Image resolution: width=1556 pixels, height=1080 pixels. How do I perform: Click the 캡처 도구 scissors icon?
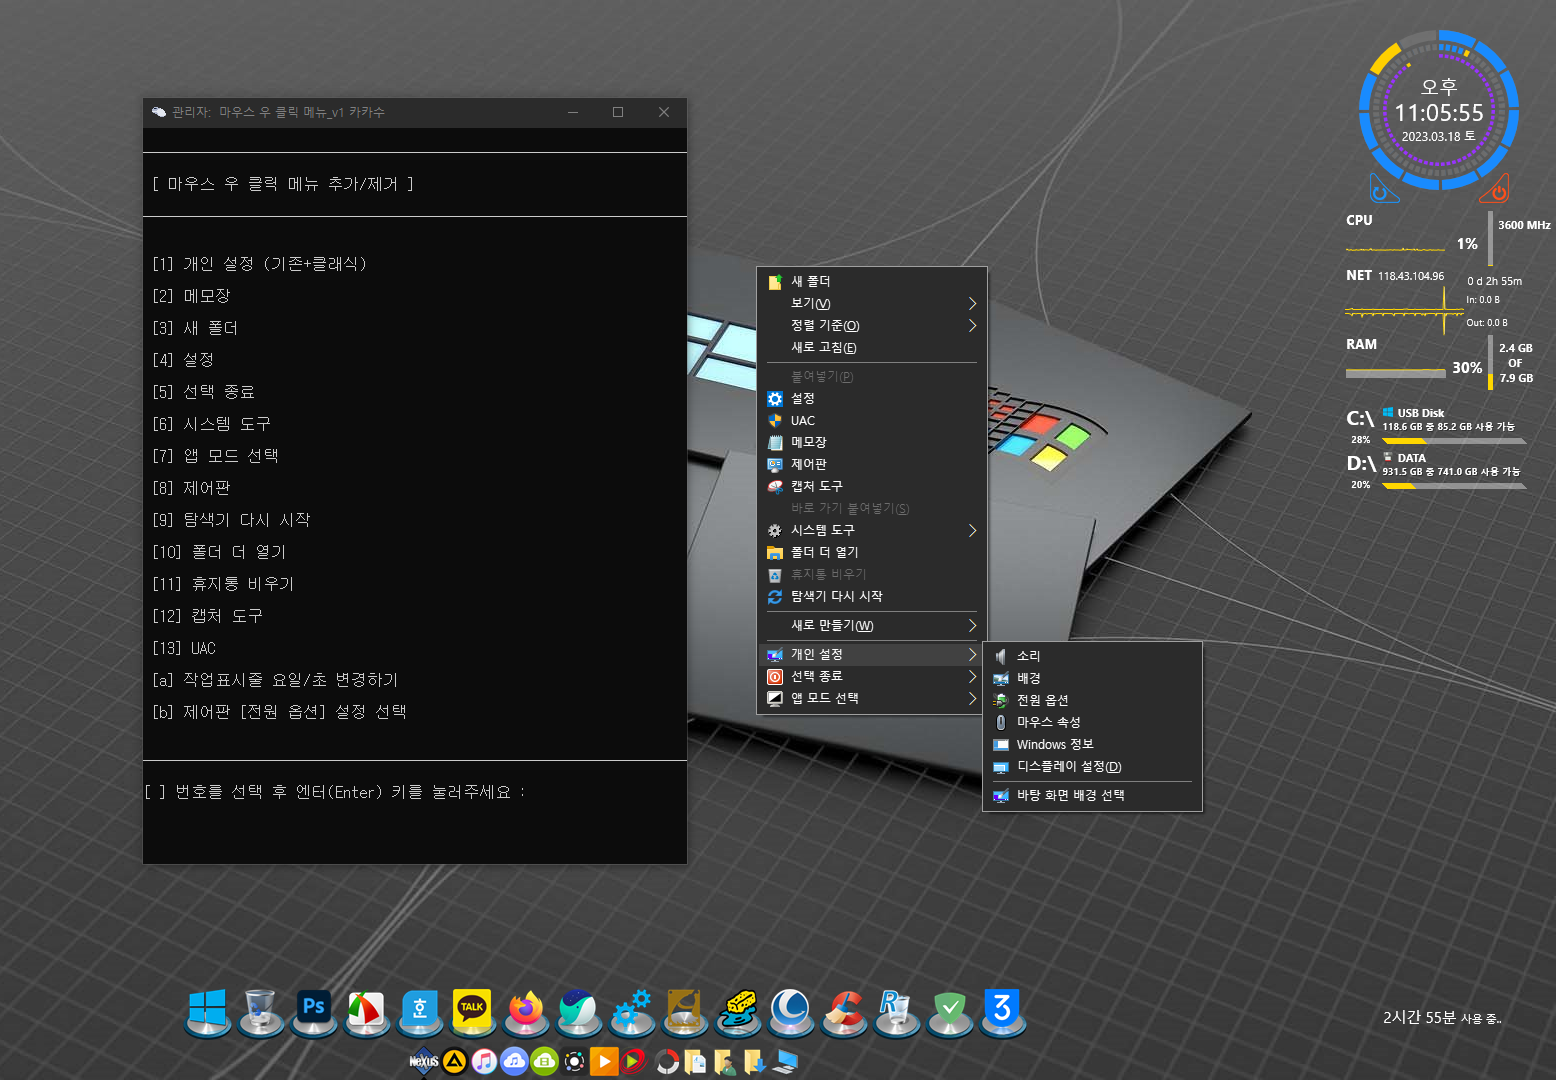point(775,487)
